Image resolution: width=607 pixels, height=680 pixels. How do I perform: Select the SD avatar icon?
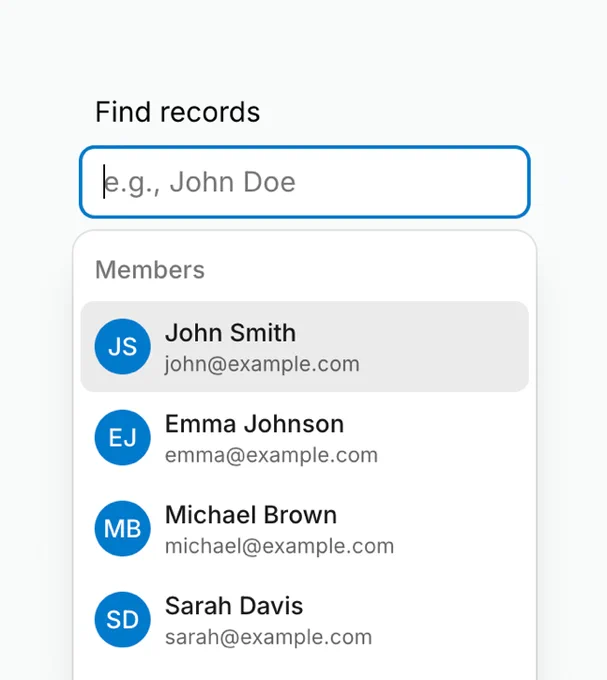(x=123, y=620)
